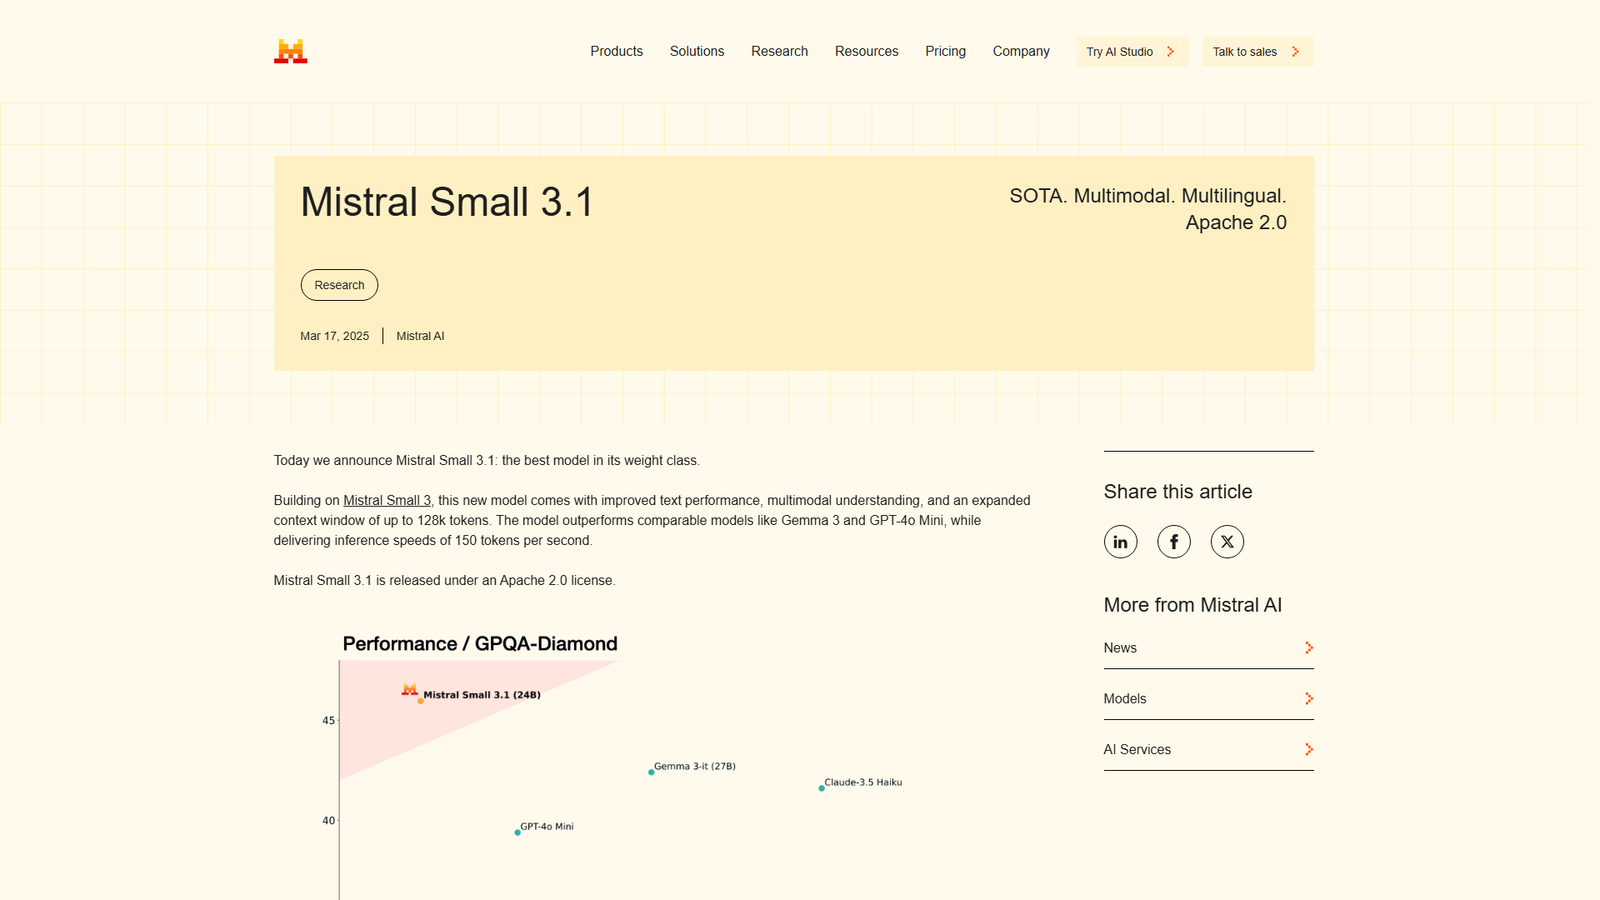The image size is (1600, 900).
Task: Go to the Pricing page
Action: coord(945,51)
